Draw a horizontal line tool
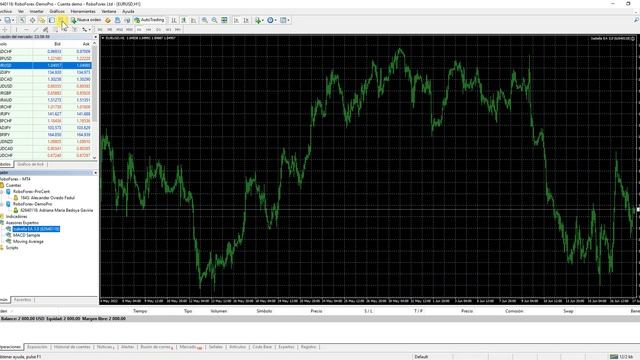Image resolution: width=640 pixels, height=360 pixels. (26, 30)
